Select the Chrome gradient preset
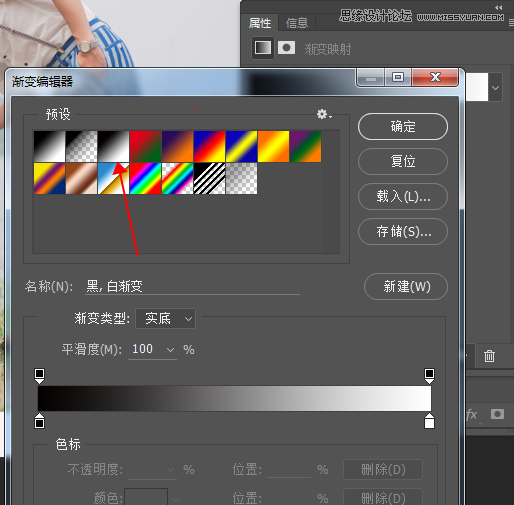514x505 pixels. pyautogui.click(x=113, y=178)
